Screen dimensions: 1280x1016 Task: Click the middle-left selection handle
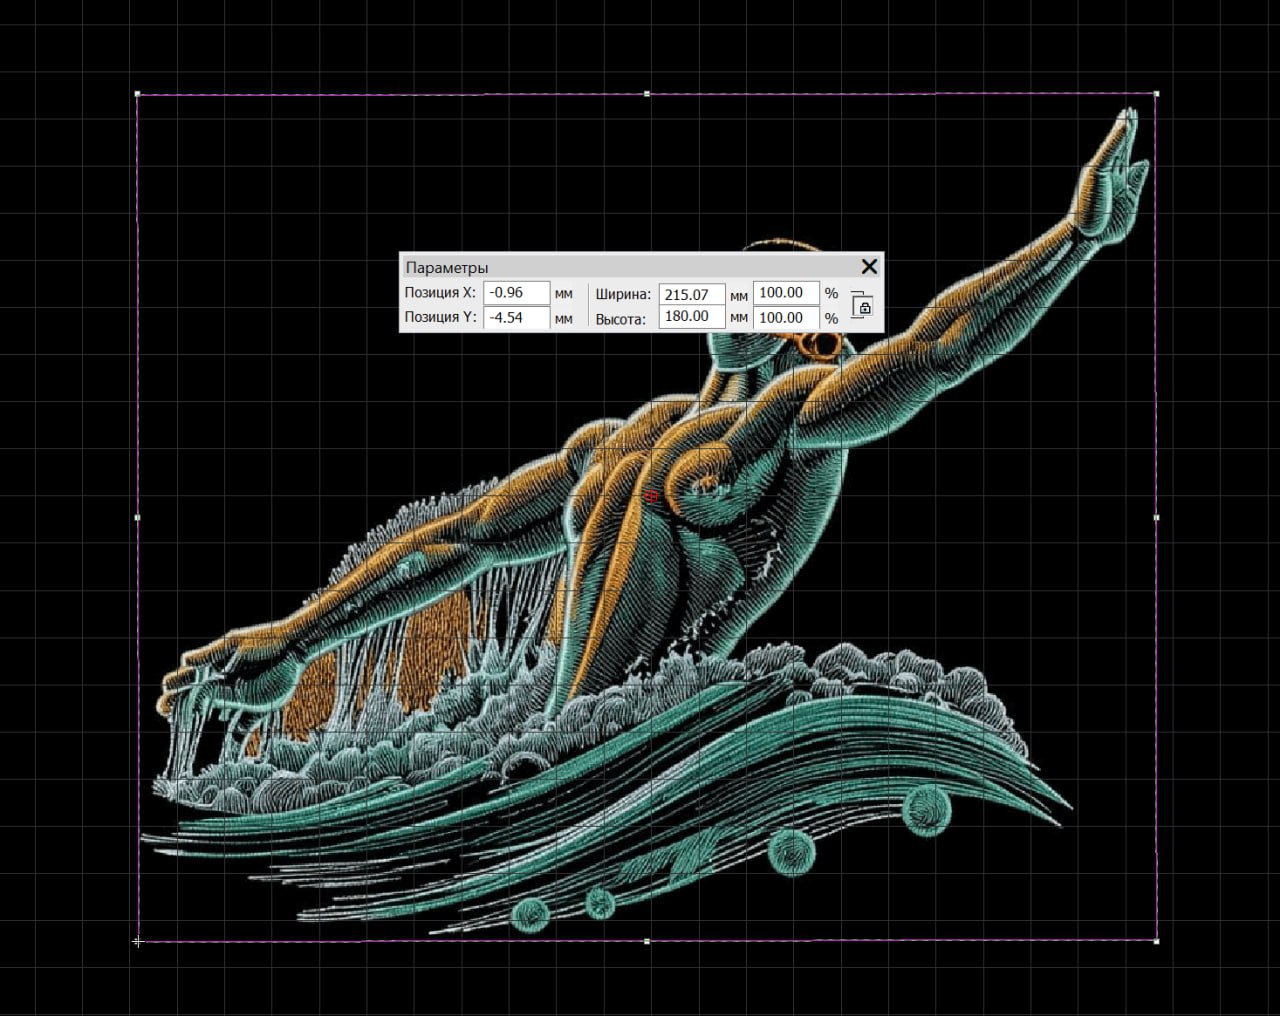point(137,517)
